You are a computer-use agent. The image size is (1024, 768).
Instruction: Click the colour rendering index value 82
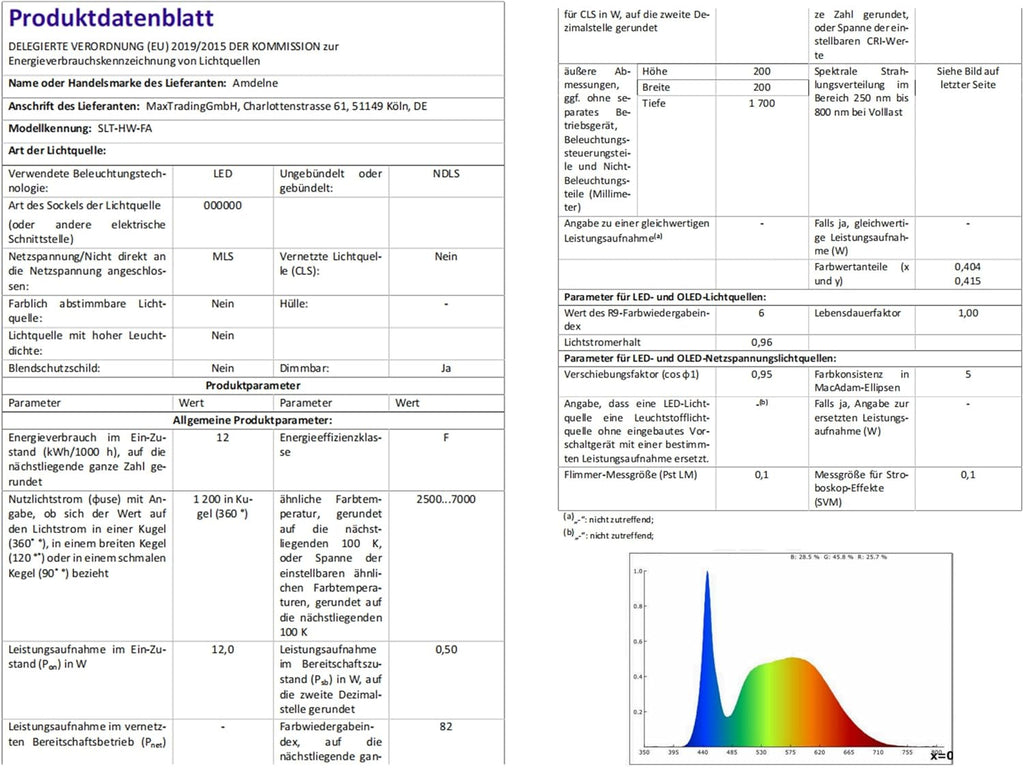click(x=446, y=727)
